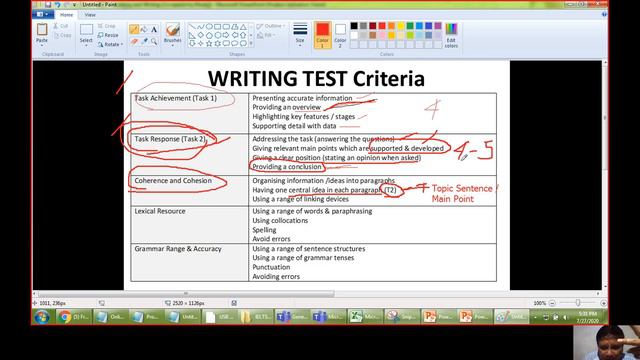Pick the Curve shape in Shapes gallery
This screenshot has width=640, height=360.
point(200,27)
